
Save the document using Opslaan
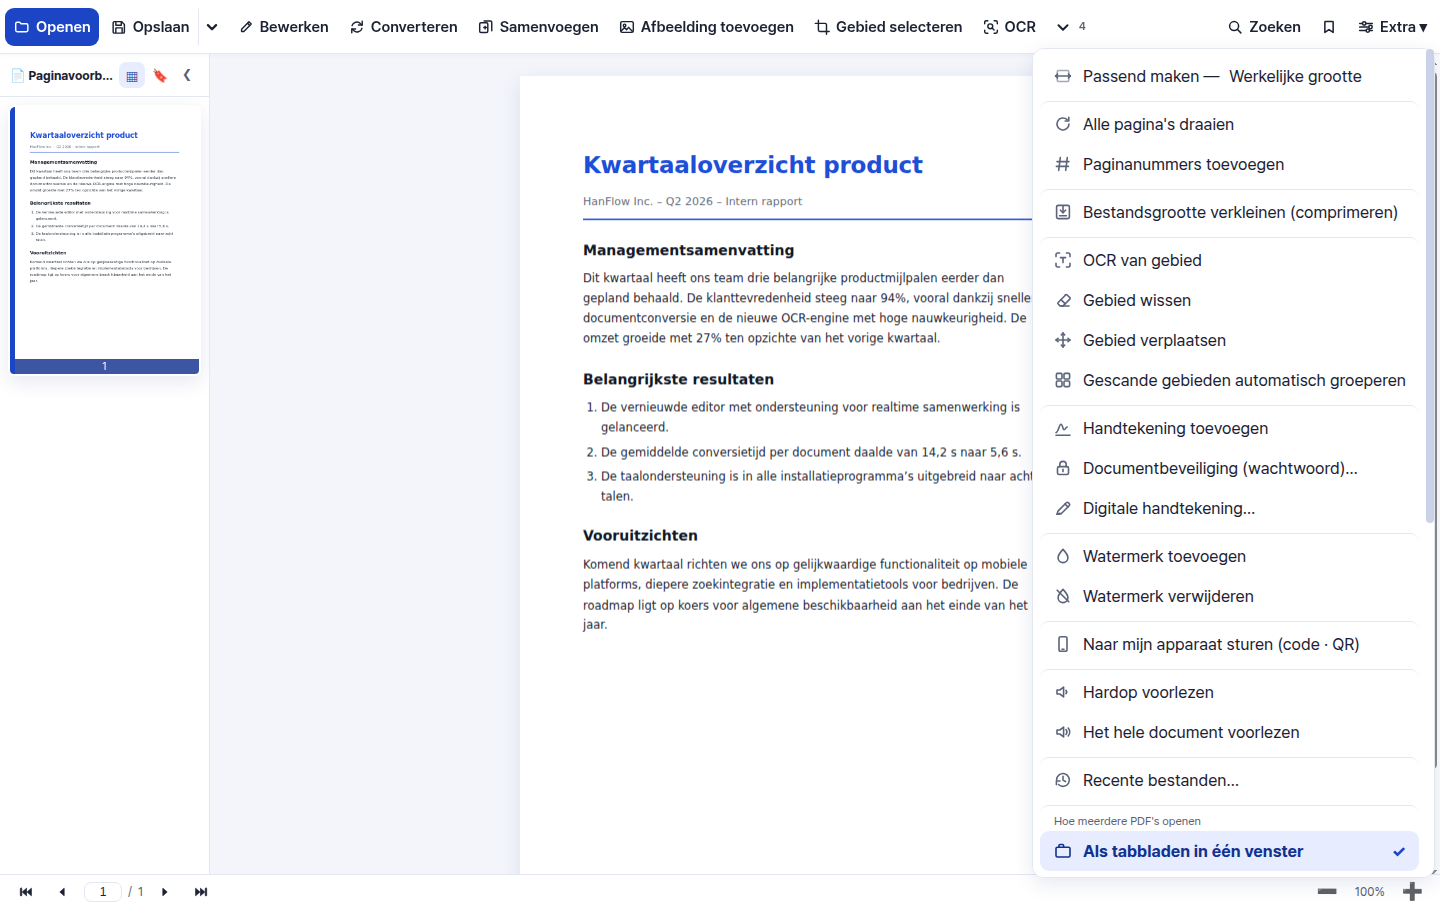pyautogui.click(x=150, y=27)
